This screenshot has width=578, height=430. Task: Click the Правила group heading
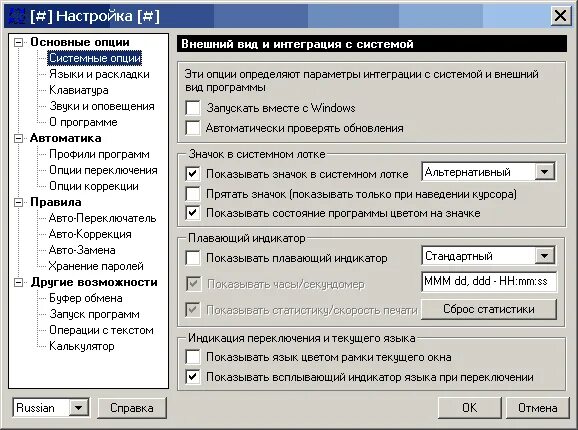click(x=56, y=202)
